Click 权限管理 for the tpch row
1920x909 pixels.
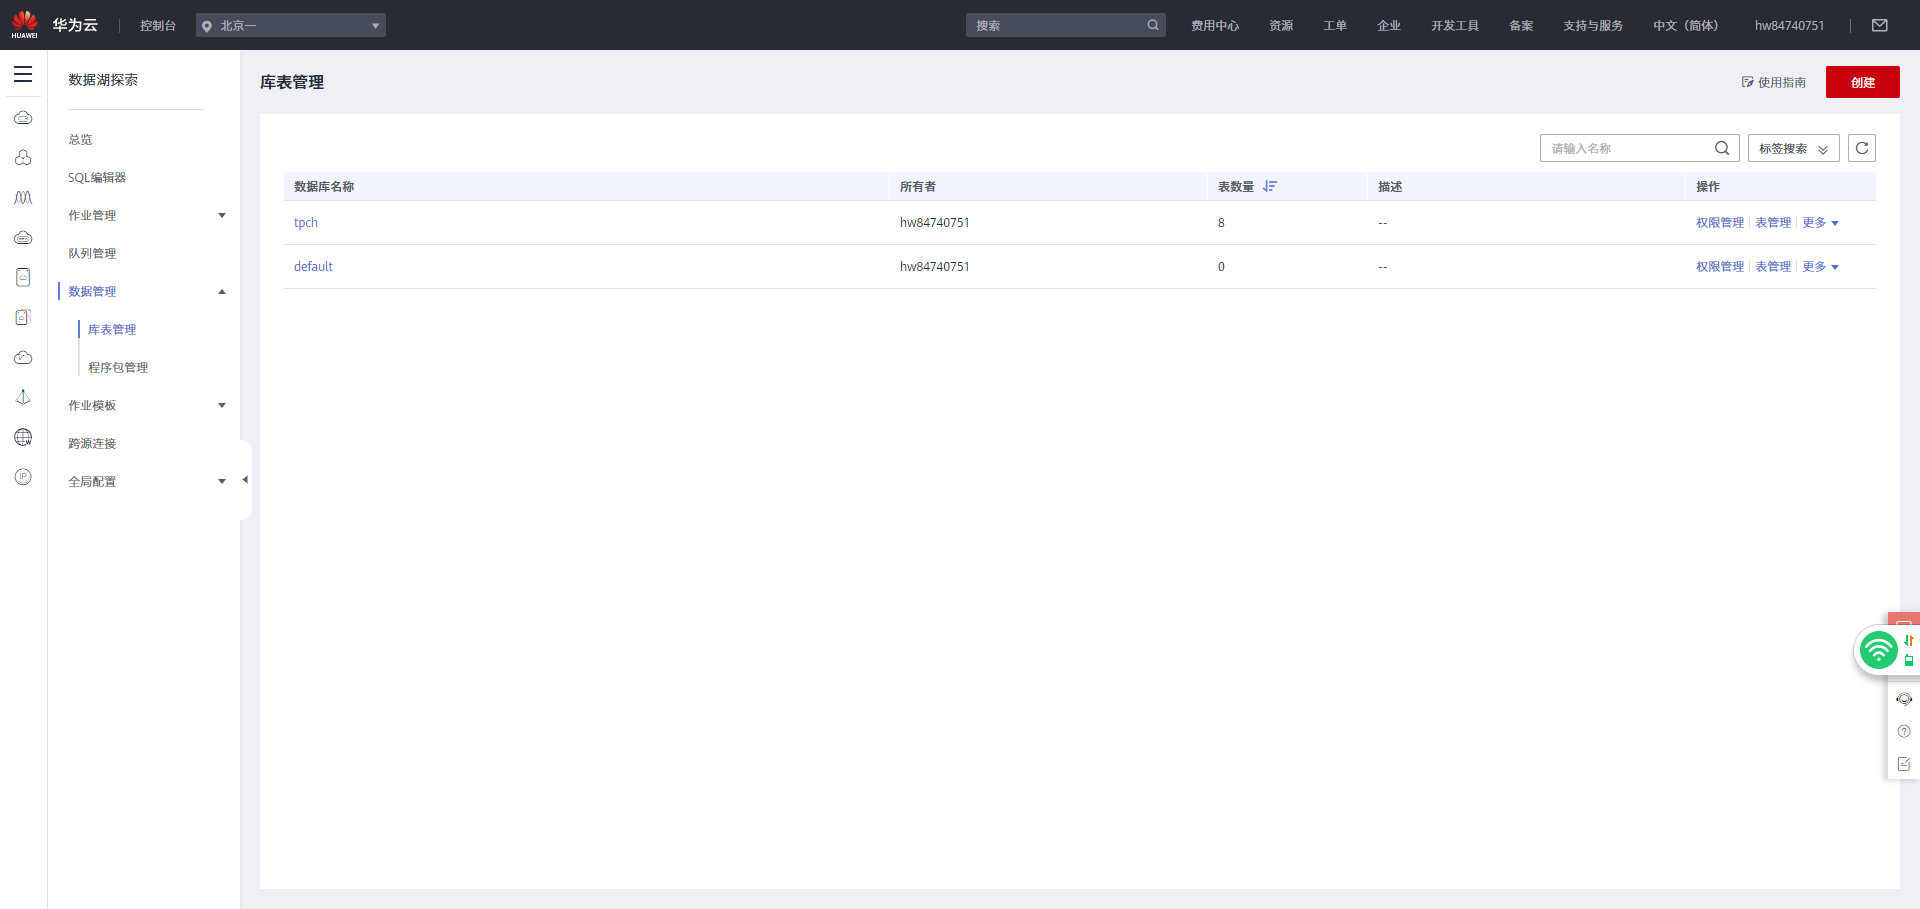click(x=1720, y=223)
